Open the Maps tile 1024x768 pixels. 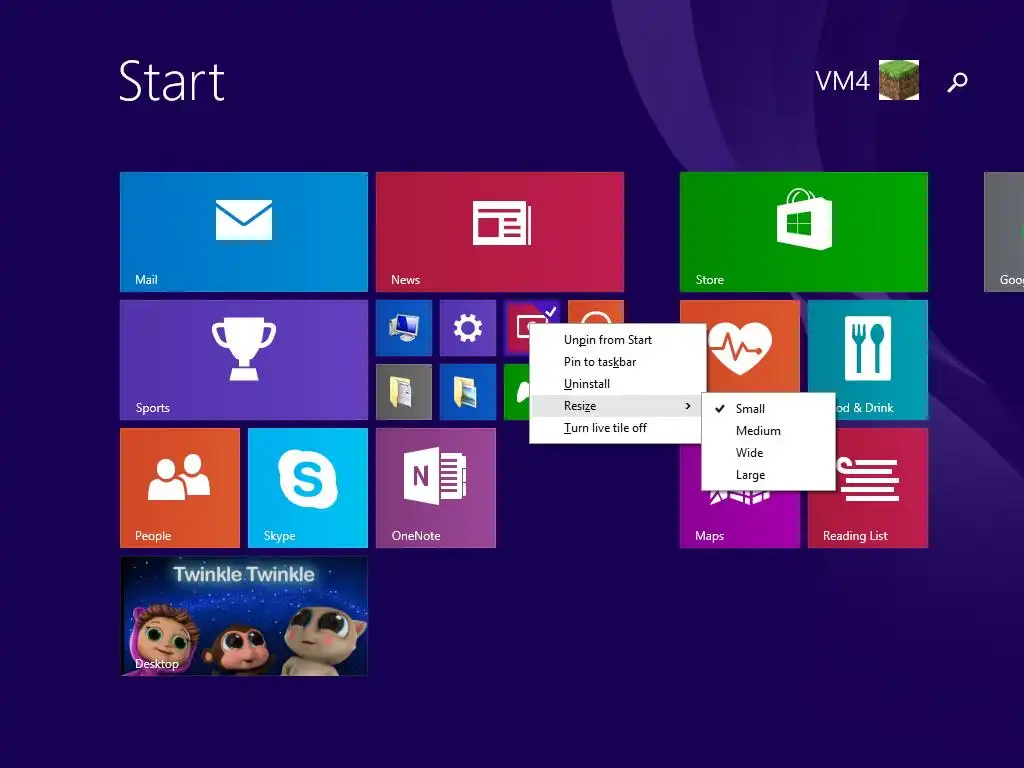point(739,519)
